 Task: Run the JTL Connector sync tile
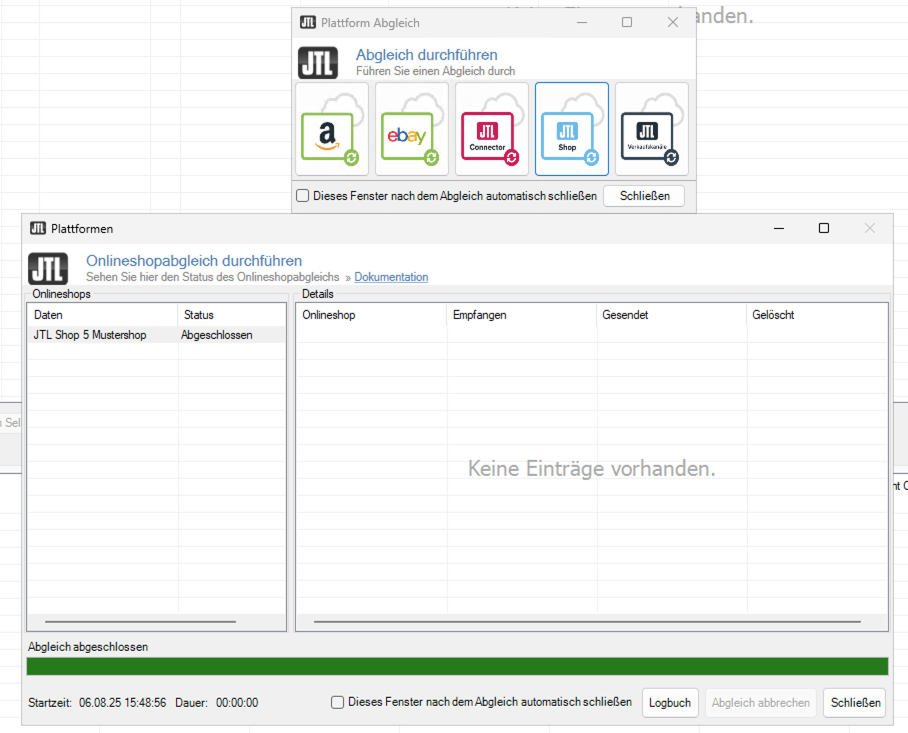coord(492,129)
